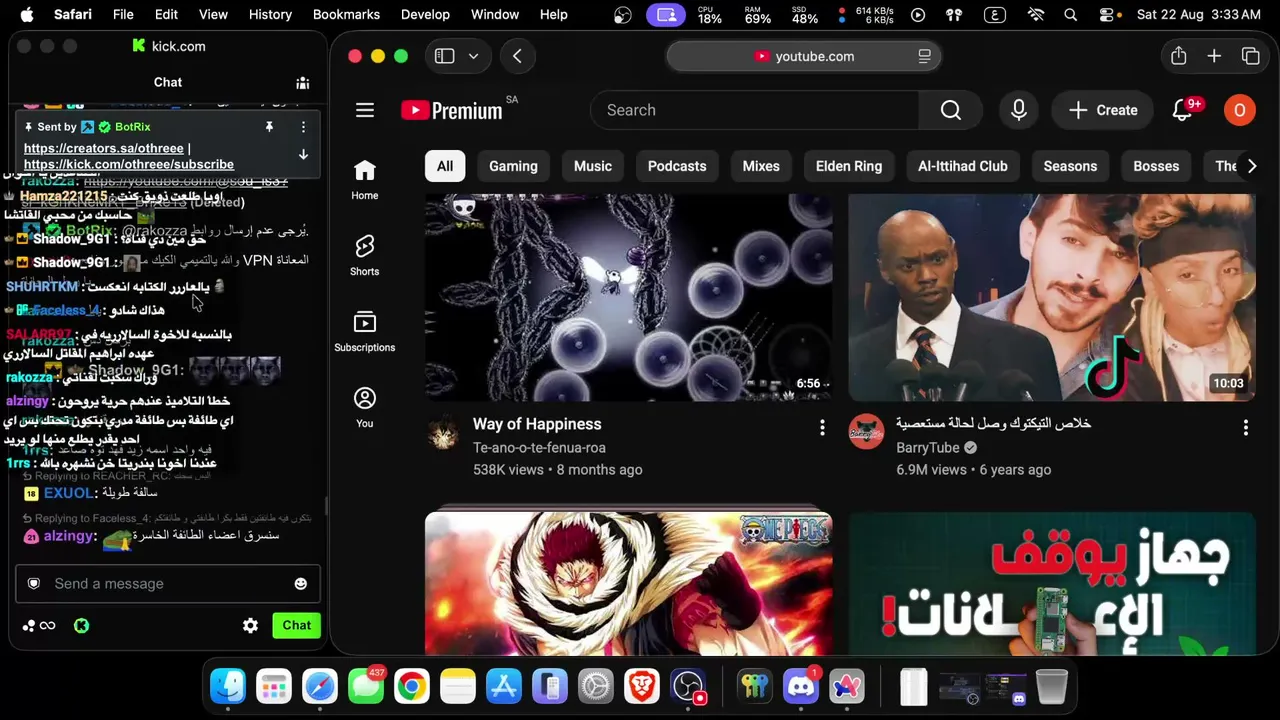Open the Te-ano-o-te-fenua-roa channel avatar
The height and width of the screenshot is (720, 1280).
pos(443,432)
